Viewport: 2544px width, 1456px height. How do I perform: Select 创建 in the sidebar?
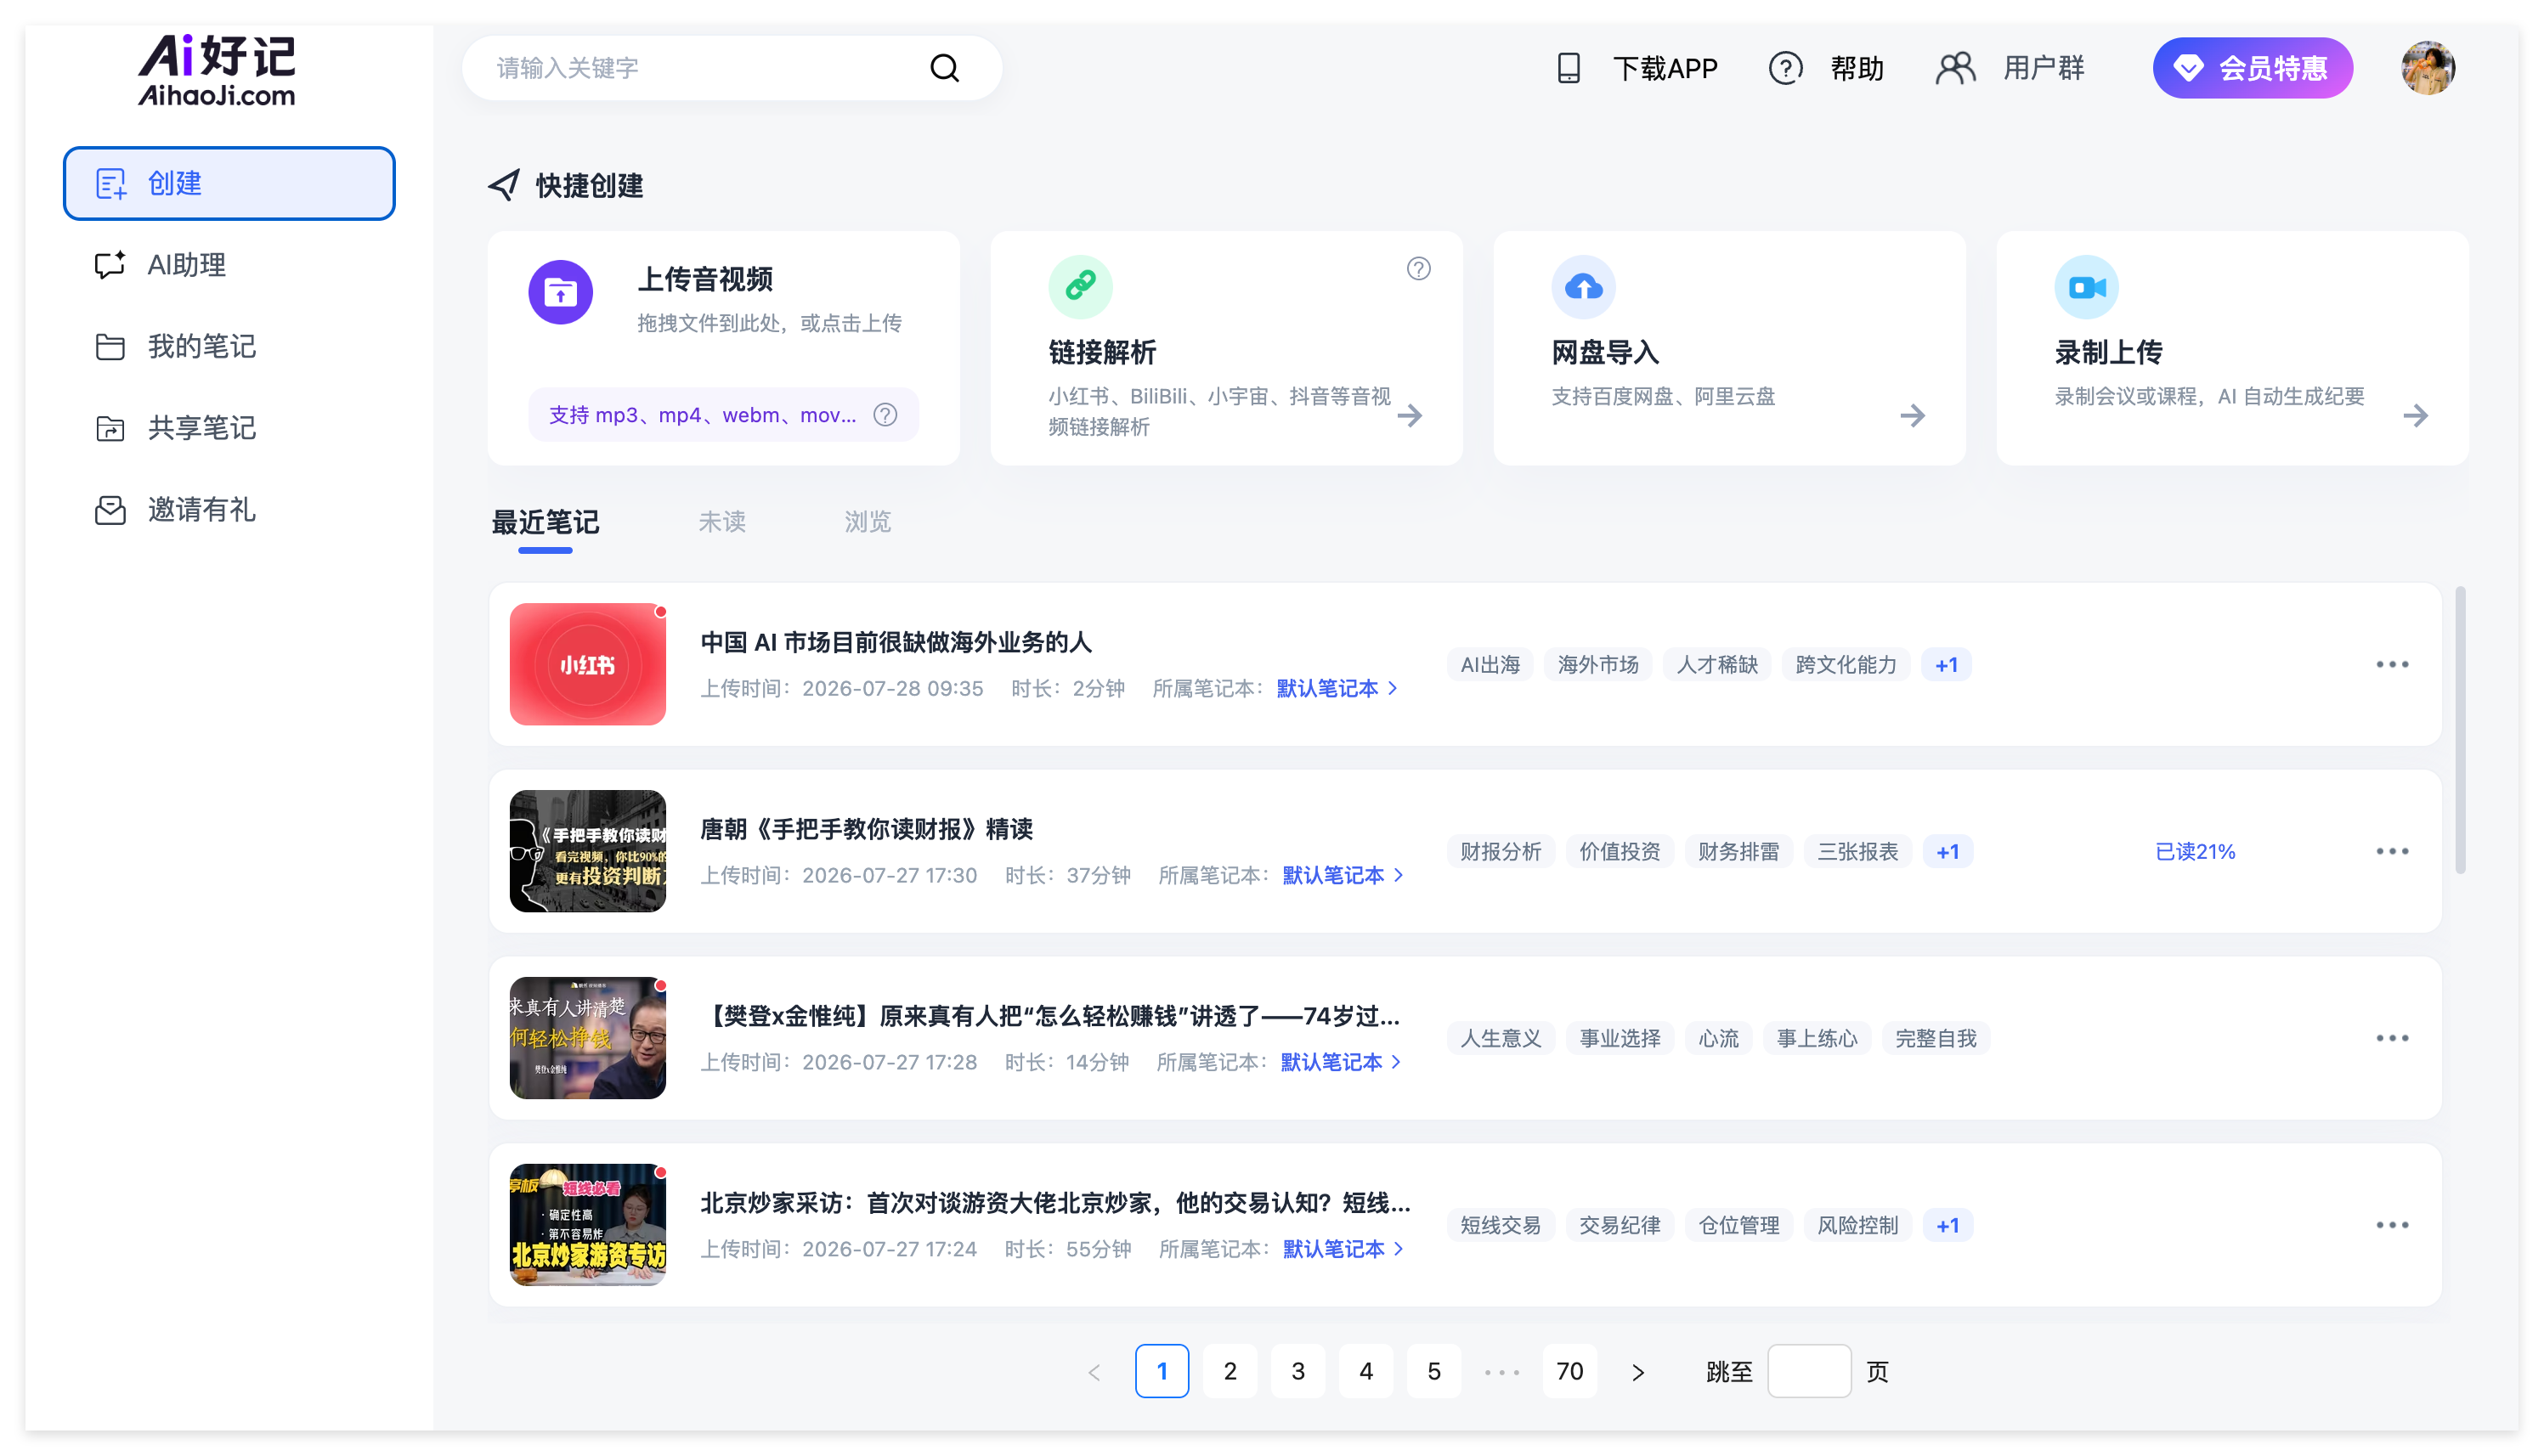[x=229, y=183]
